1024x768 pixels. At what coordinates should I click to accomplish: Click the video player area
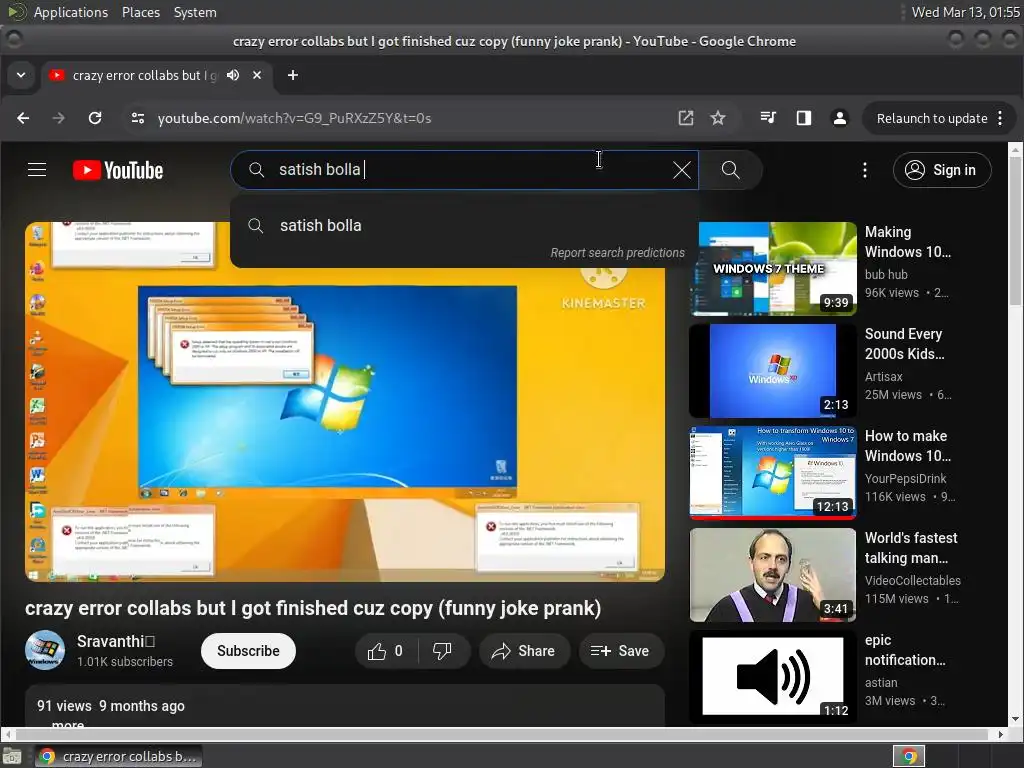coord(345,402)
